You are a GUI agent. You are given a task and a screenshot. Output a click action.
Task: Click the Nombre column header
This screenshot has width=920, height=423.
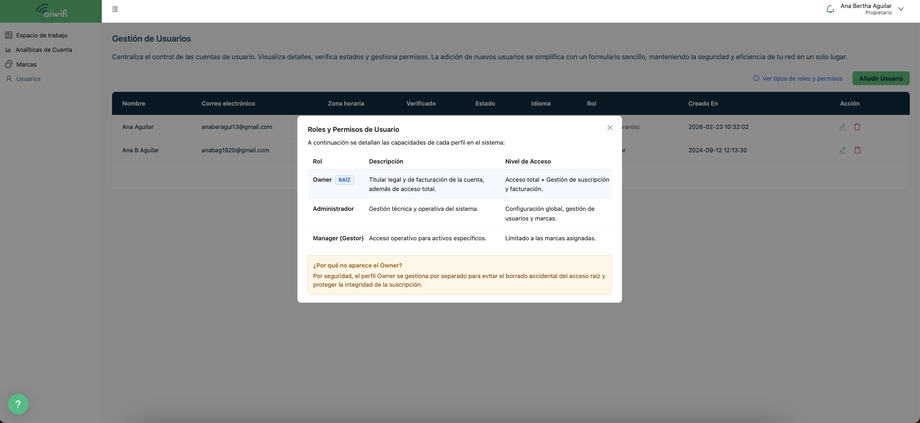(x=134, y=103)
